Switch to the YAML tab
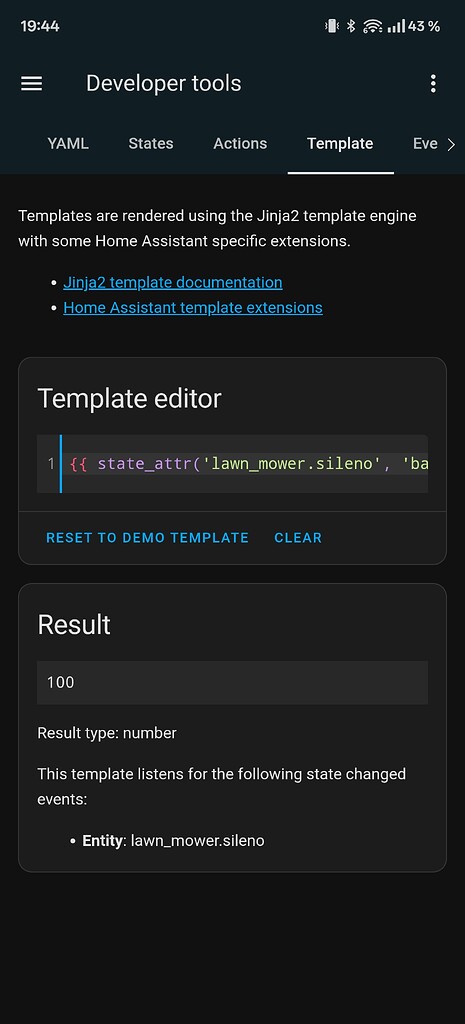 click(x=68, y=144)
